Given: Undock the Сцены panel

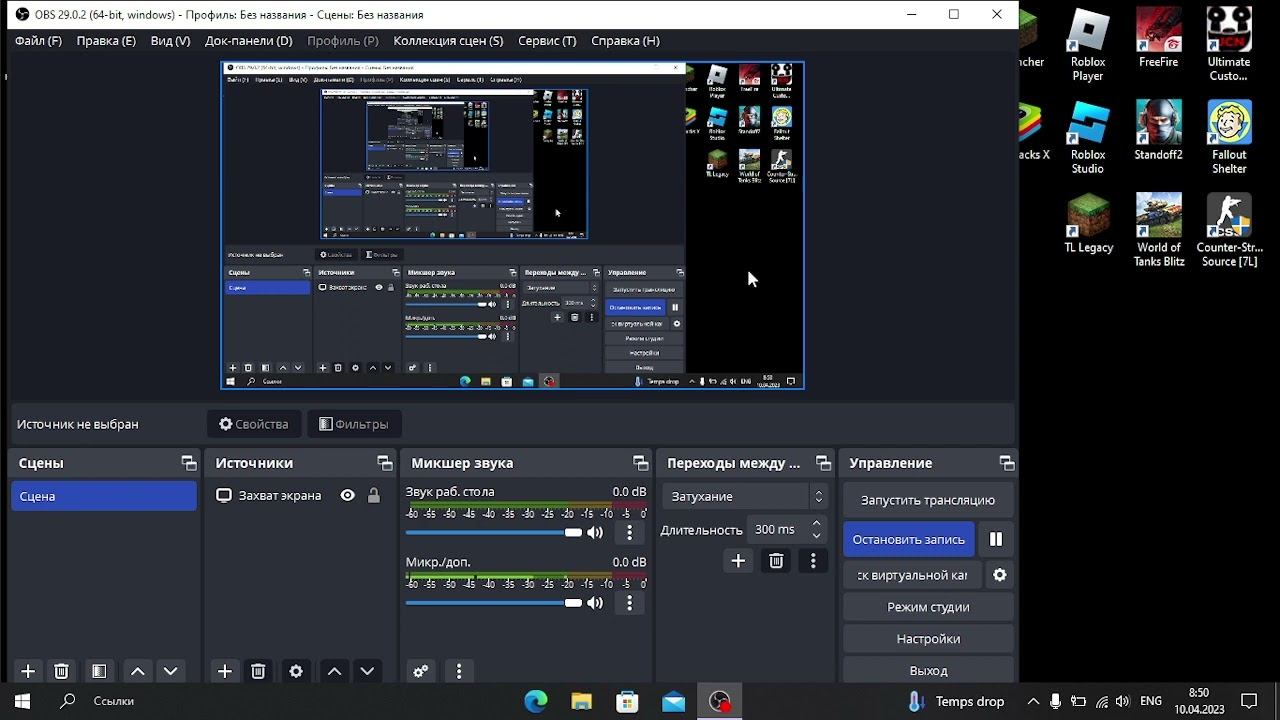Looking at the screenshot, I should [x=189, y=463].
